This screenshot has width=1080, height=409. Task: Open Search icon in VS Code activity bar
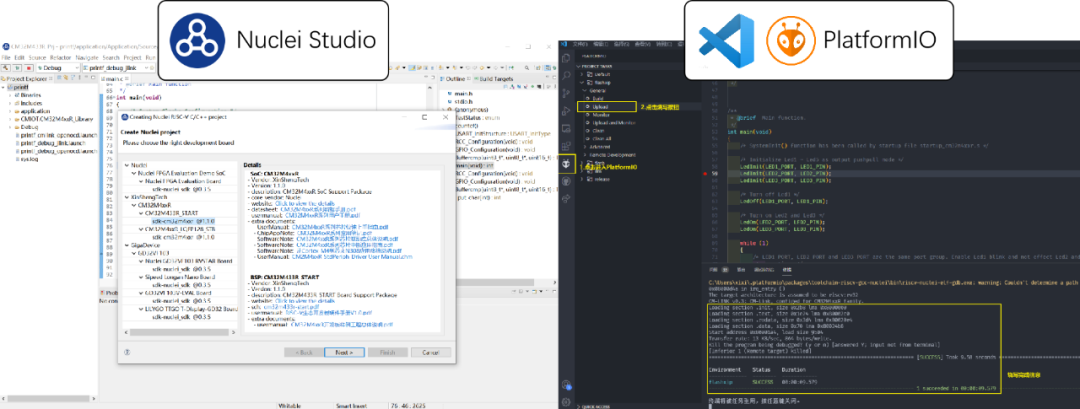coord(566,75)
